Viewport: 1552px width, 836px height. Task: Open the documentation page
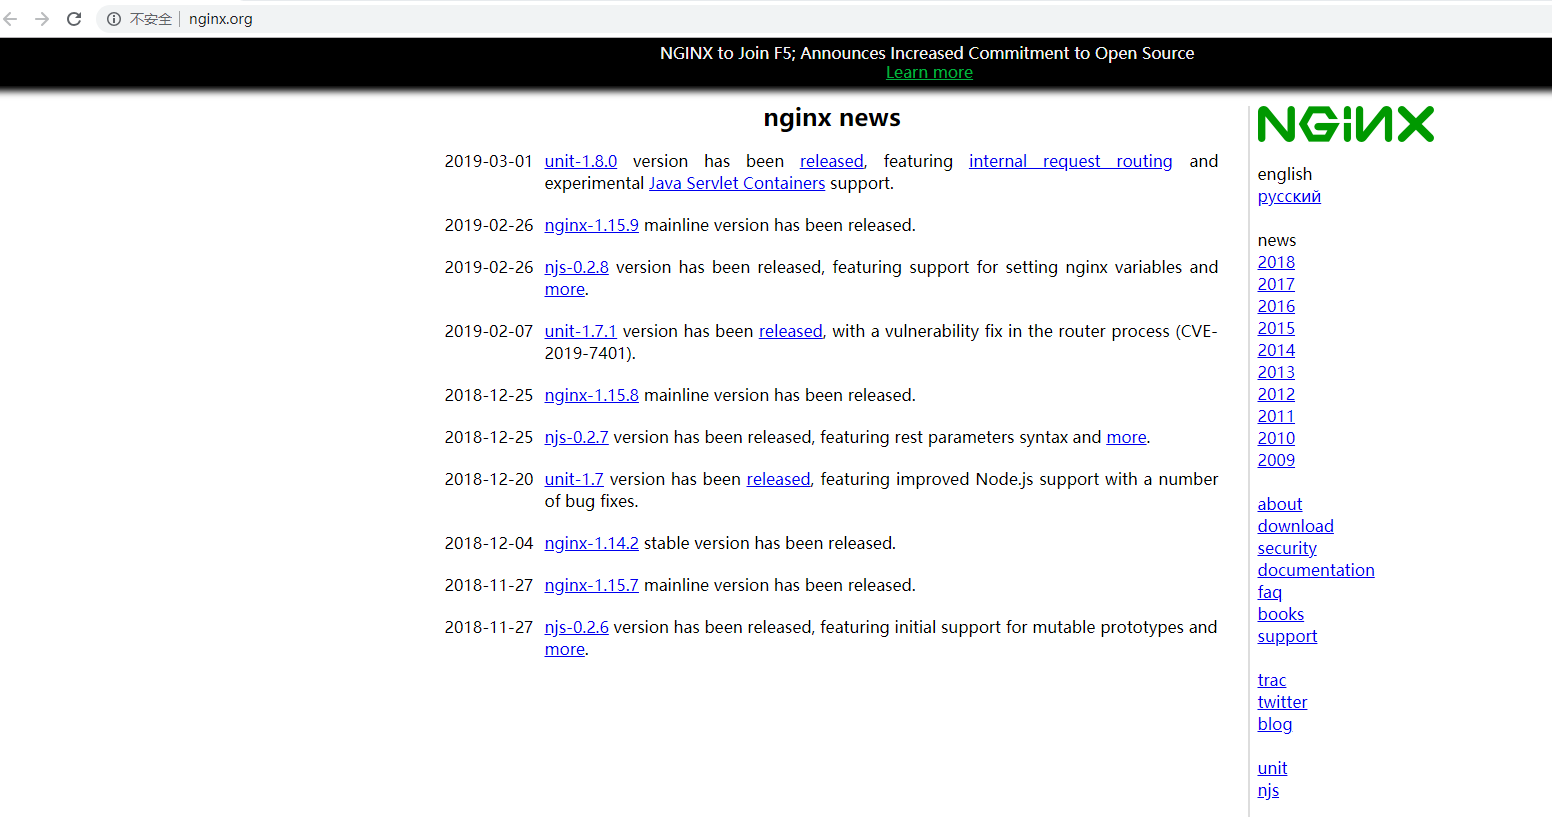(x=1316, y=570)
